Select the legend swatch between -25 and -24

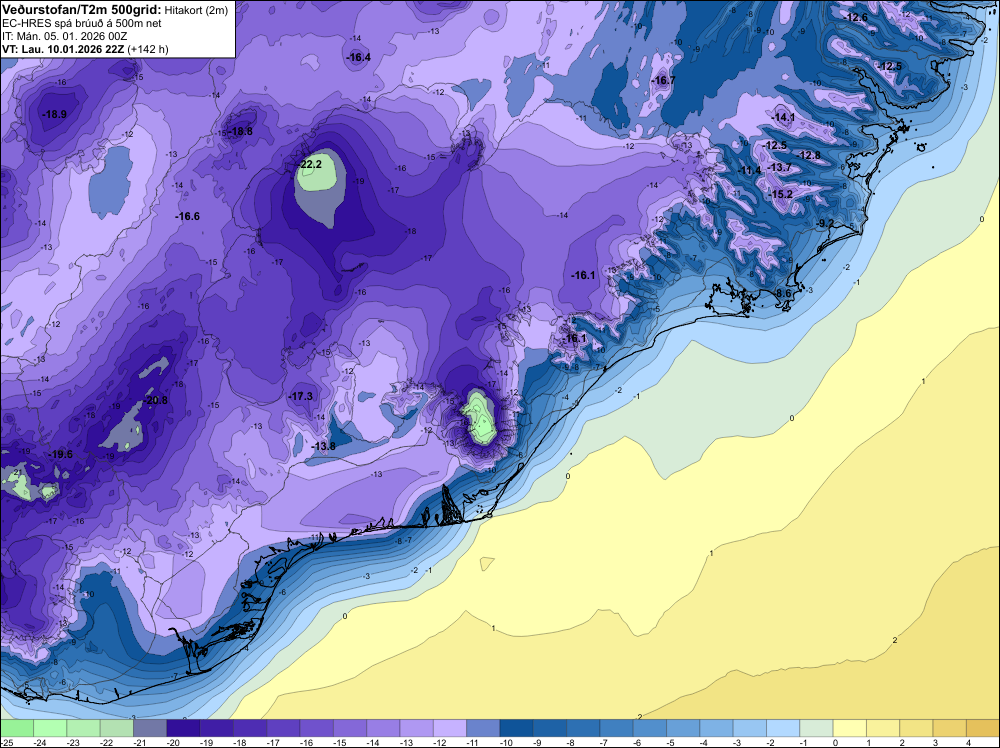click(17, 728)
